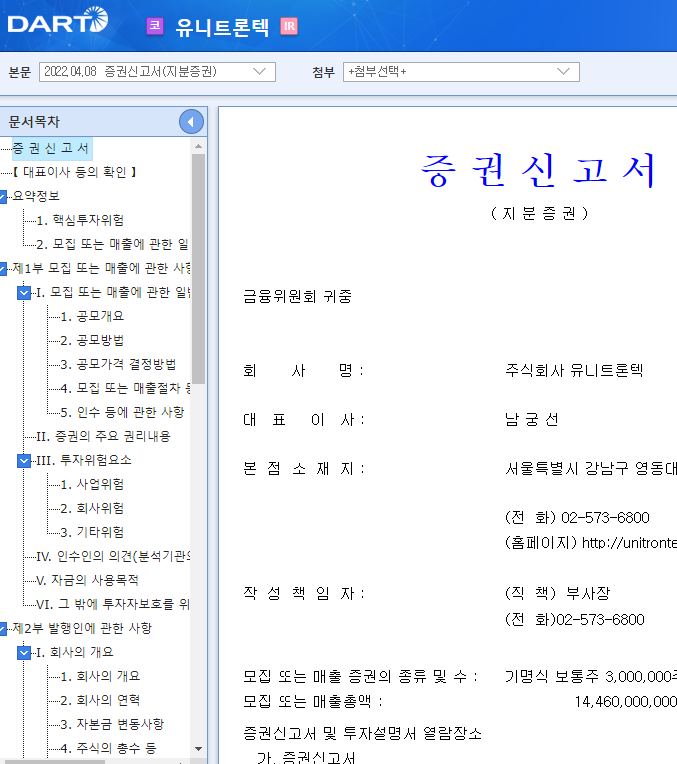Open 3. 기타위험 section
The height and width of the screenshot is (764, 677).
pyautogui.click(x=92, y=532)
